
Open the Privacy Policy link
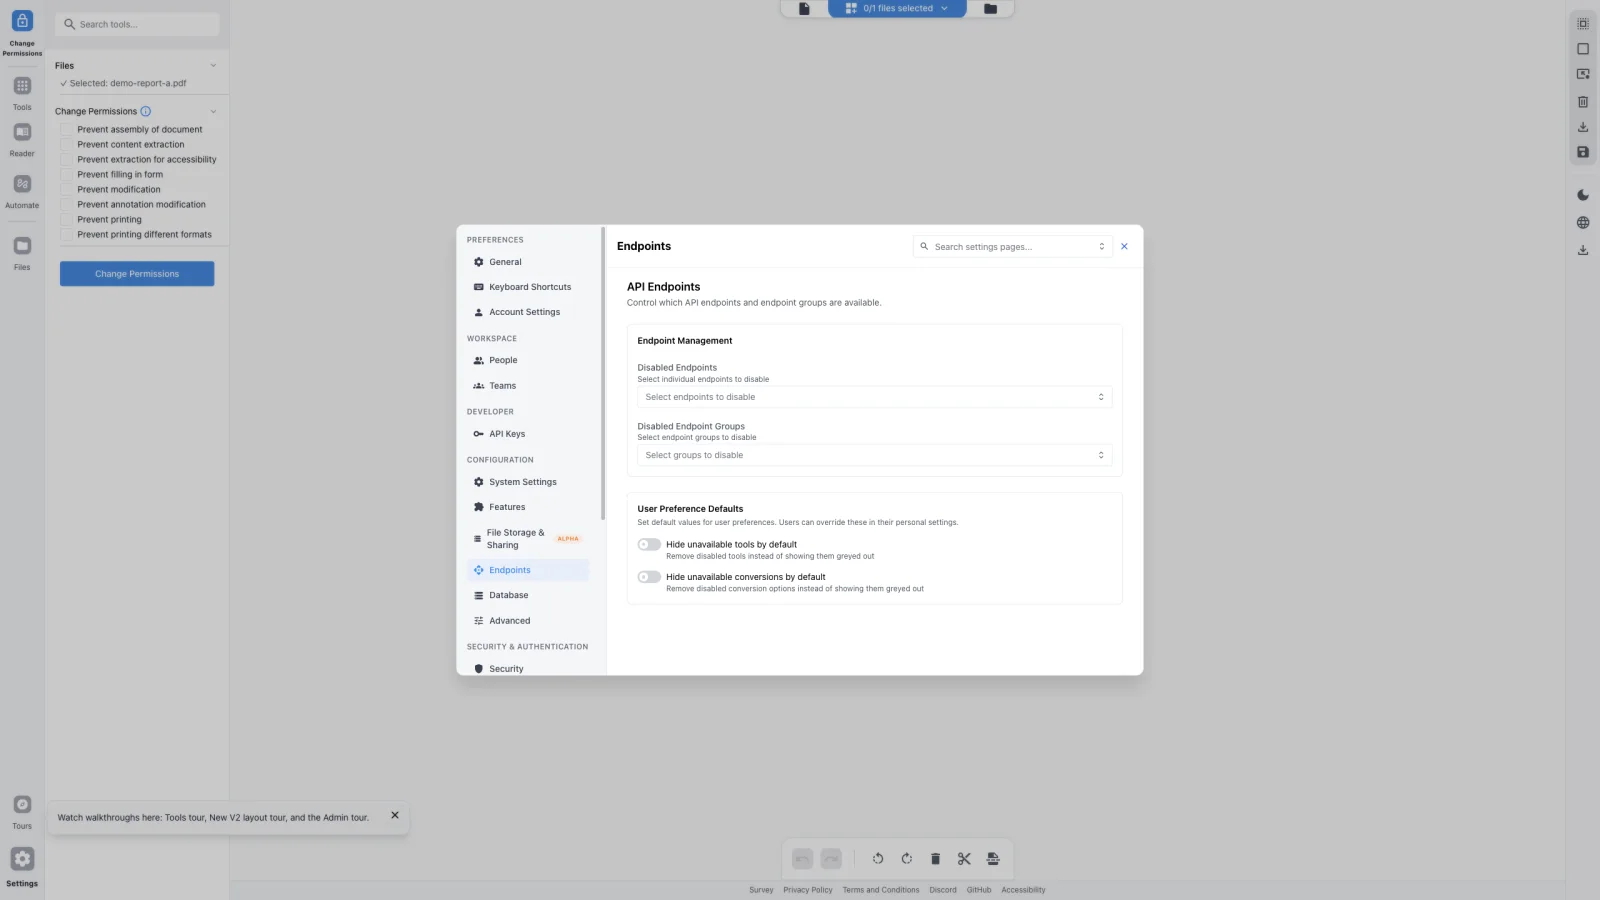coord(808,890)
